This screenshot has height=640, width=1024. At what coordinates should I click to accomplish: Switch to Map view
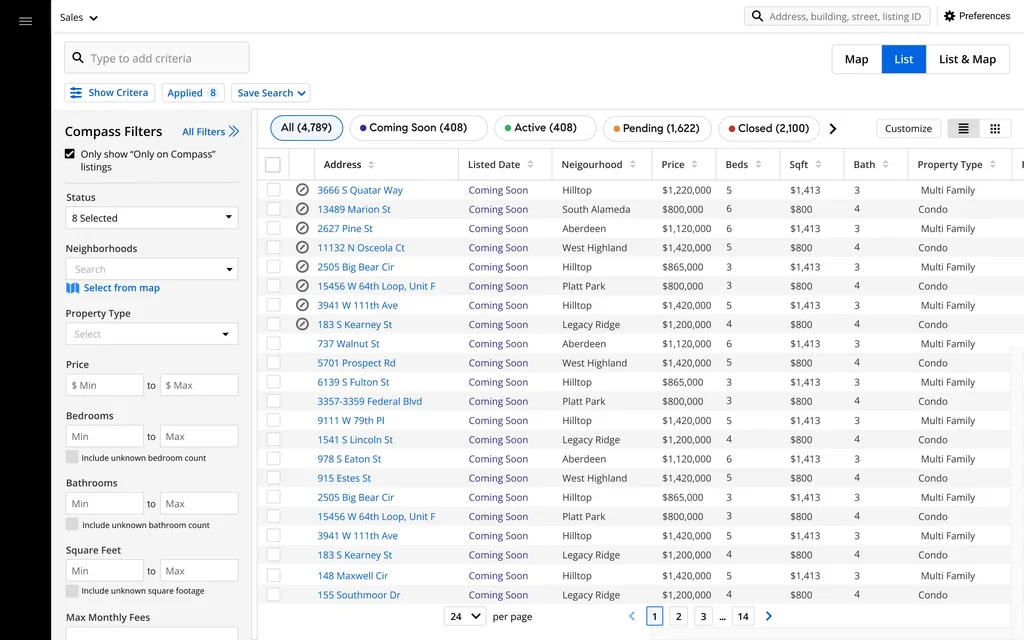click(856, 59)
